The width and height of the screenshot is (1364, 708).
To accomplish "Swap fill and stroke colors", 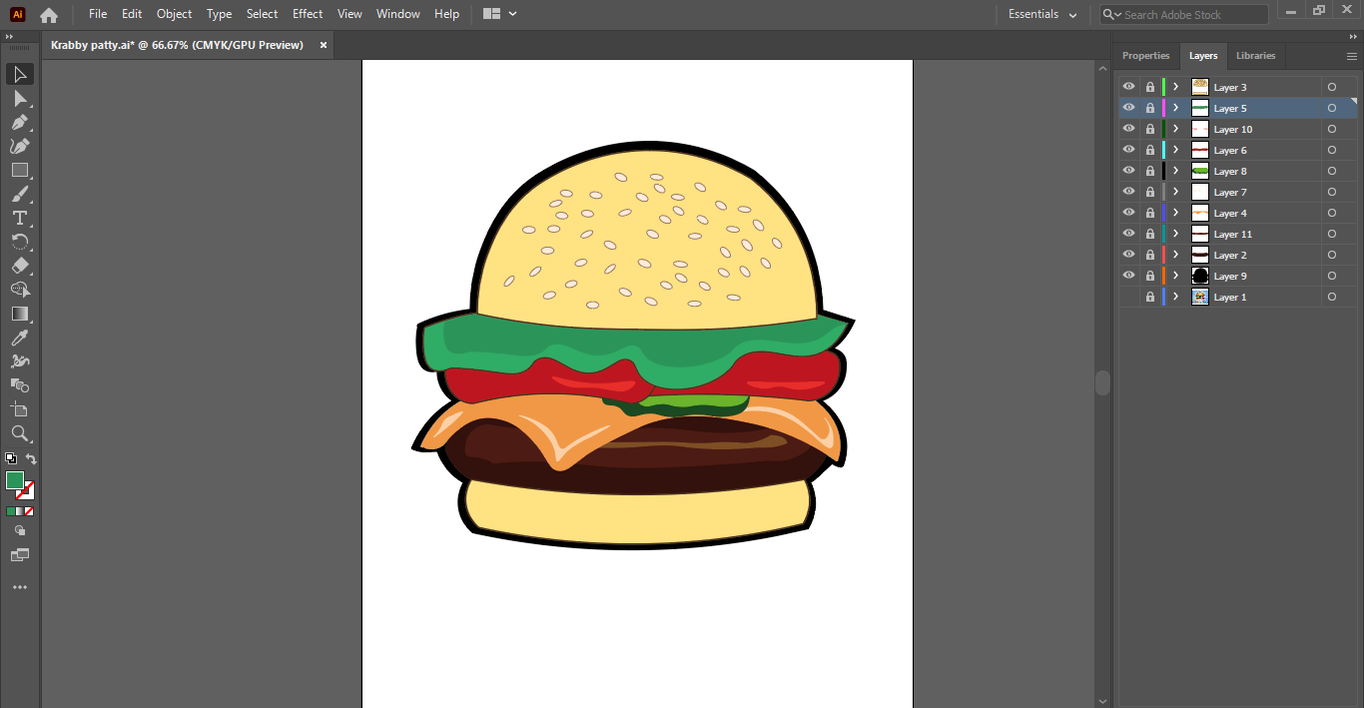I will pos(31,459).
